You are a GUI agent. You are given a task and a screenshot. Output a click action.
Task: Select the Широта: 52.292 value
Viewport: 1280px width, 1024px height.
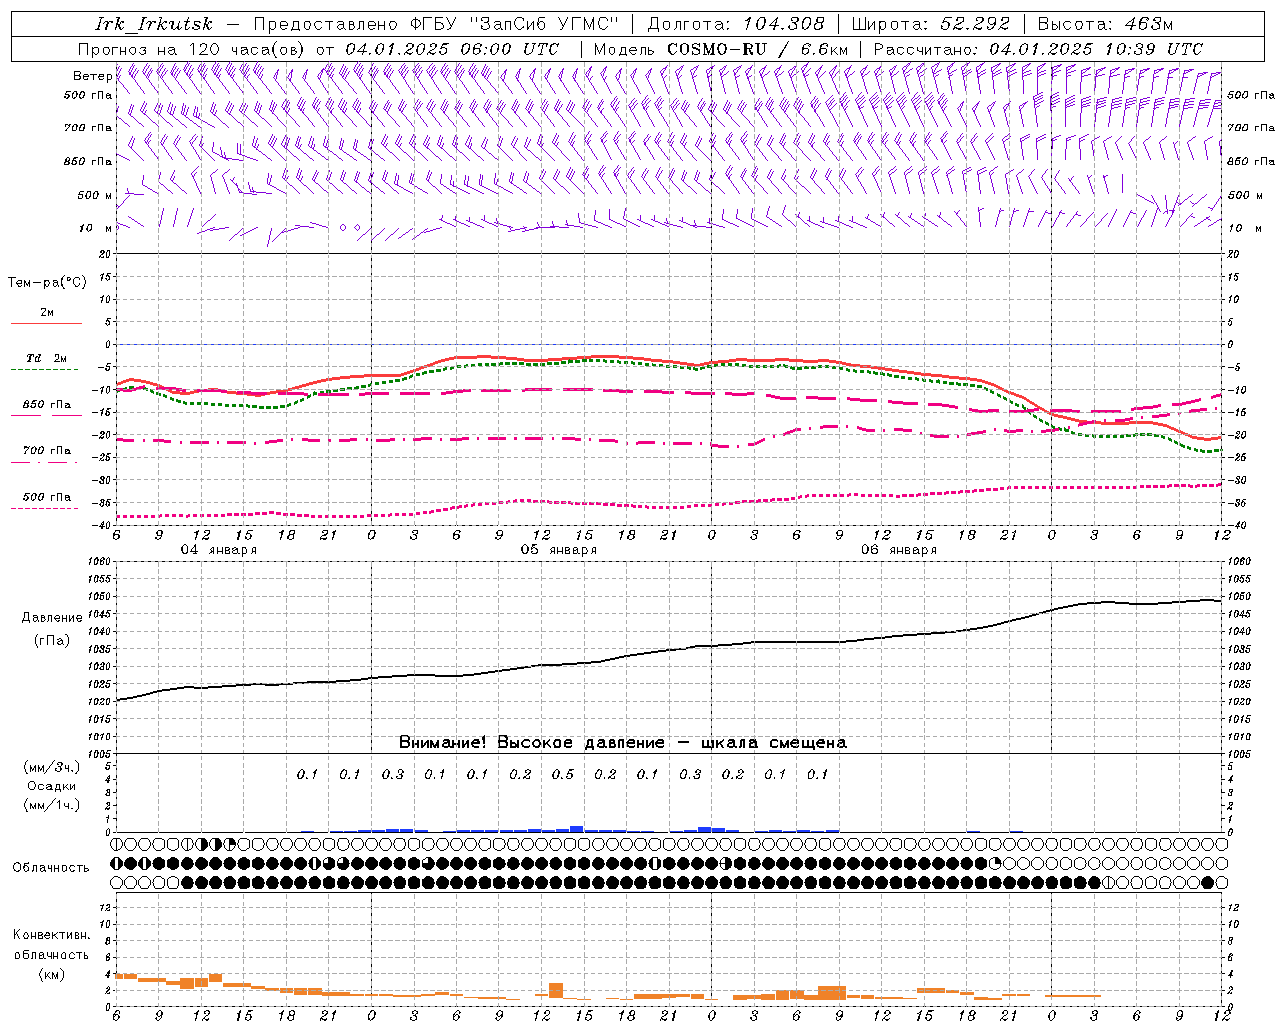pos(931,24)
